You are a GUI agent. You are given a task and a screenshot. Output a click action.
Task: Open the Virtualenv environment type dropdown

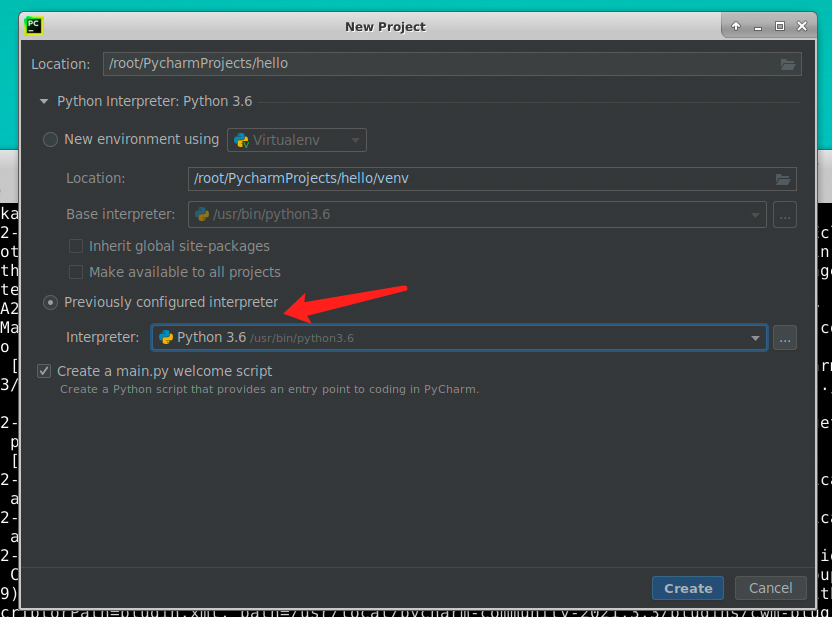(x=297, y=140)
